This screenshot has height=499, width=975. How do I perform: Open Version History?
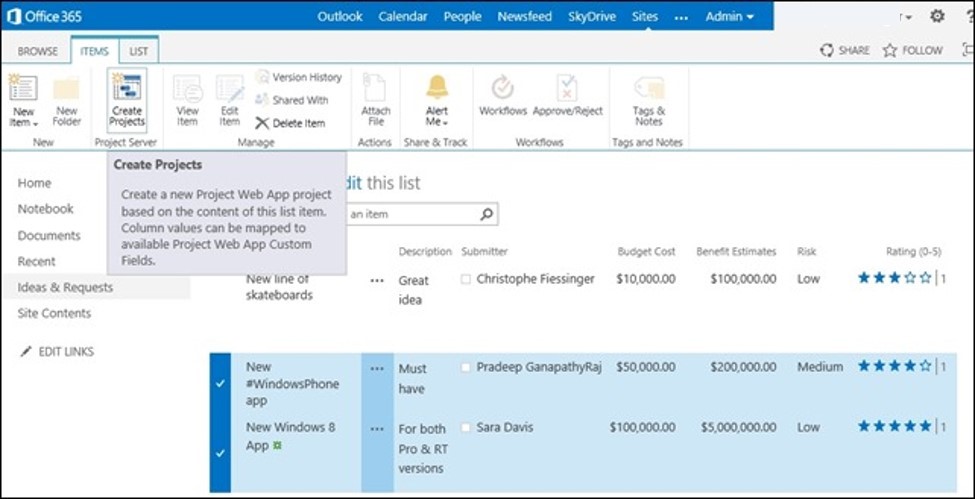pyautogui.click(x=298, y=77)
